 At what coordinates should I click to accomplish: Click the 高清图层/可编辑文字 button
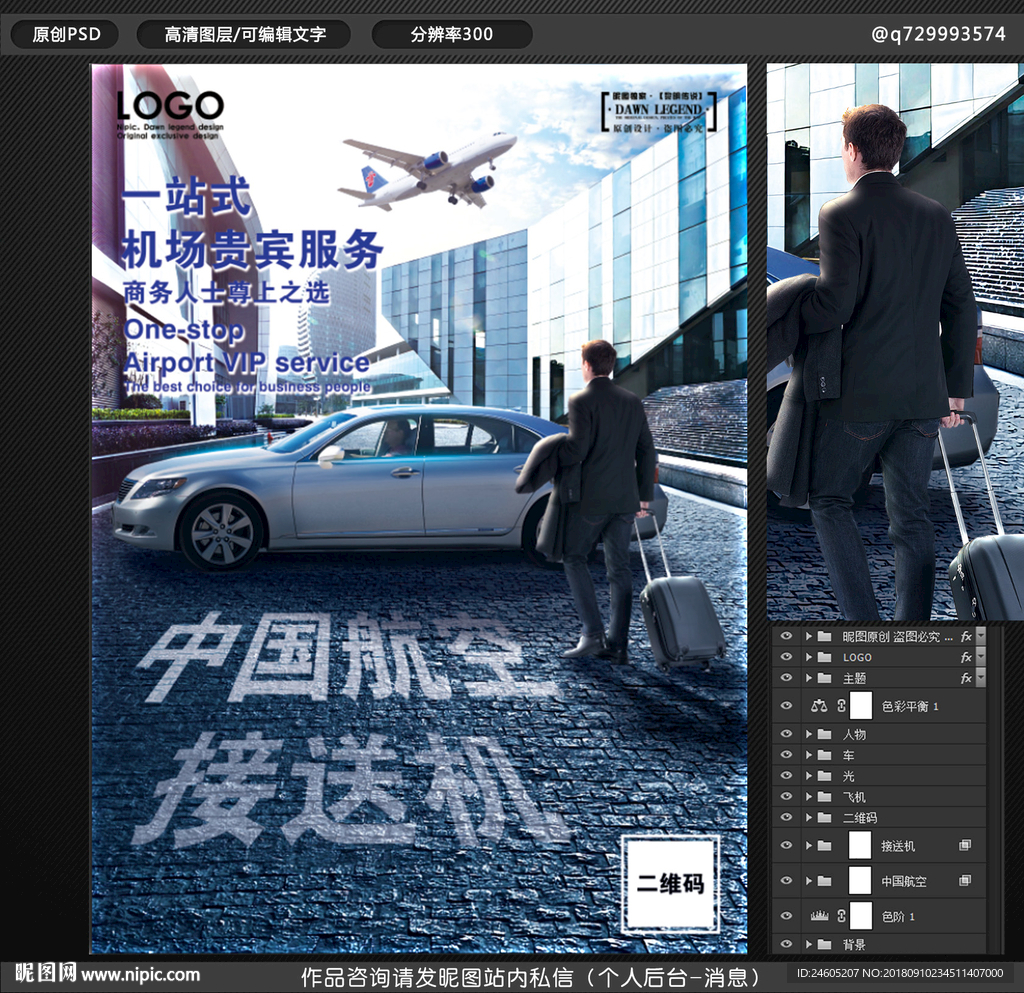pos(245,34)
